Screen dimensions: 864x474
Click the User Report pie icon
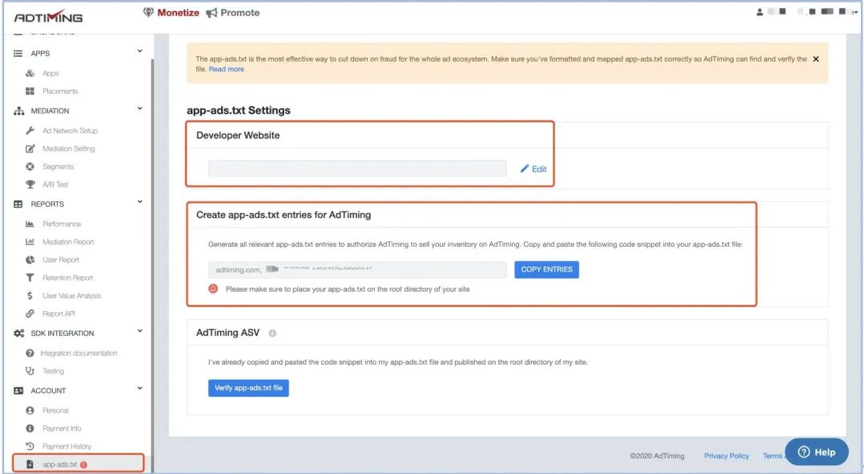click(30, 260)
